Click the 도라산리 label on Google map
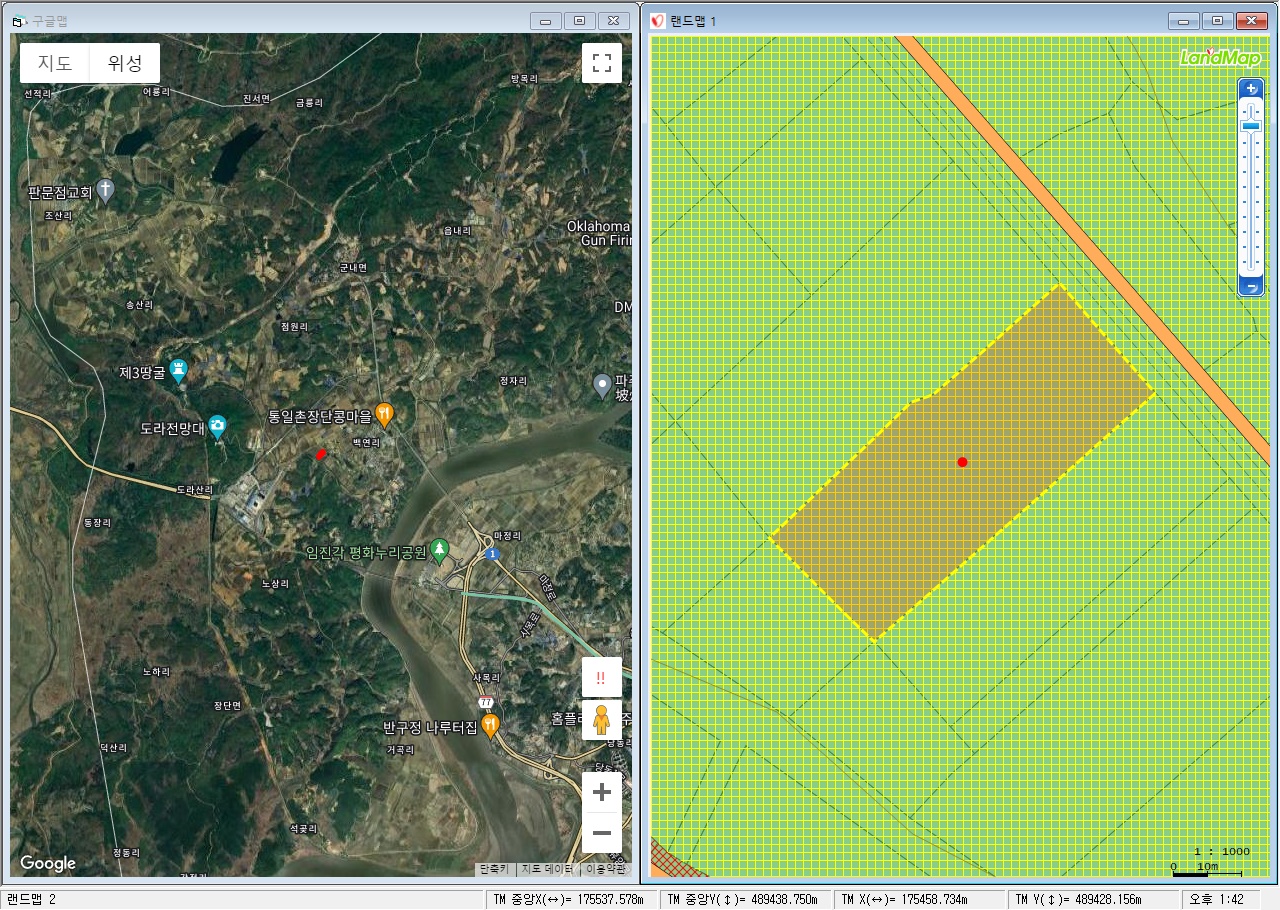The height and width of the screenshot is (910, 1280). pos(195,490)
